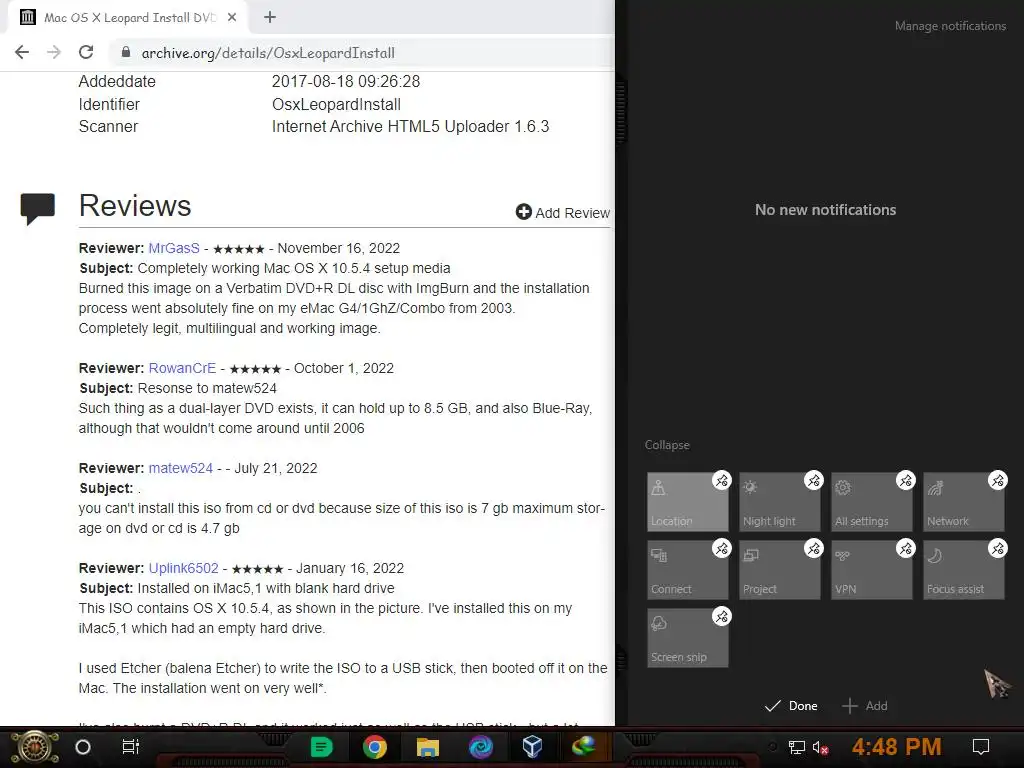Select review date November 16, 2022
Screen dimensions: 1024x768
(x=339, y=248)
